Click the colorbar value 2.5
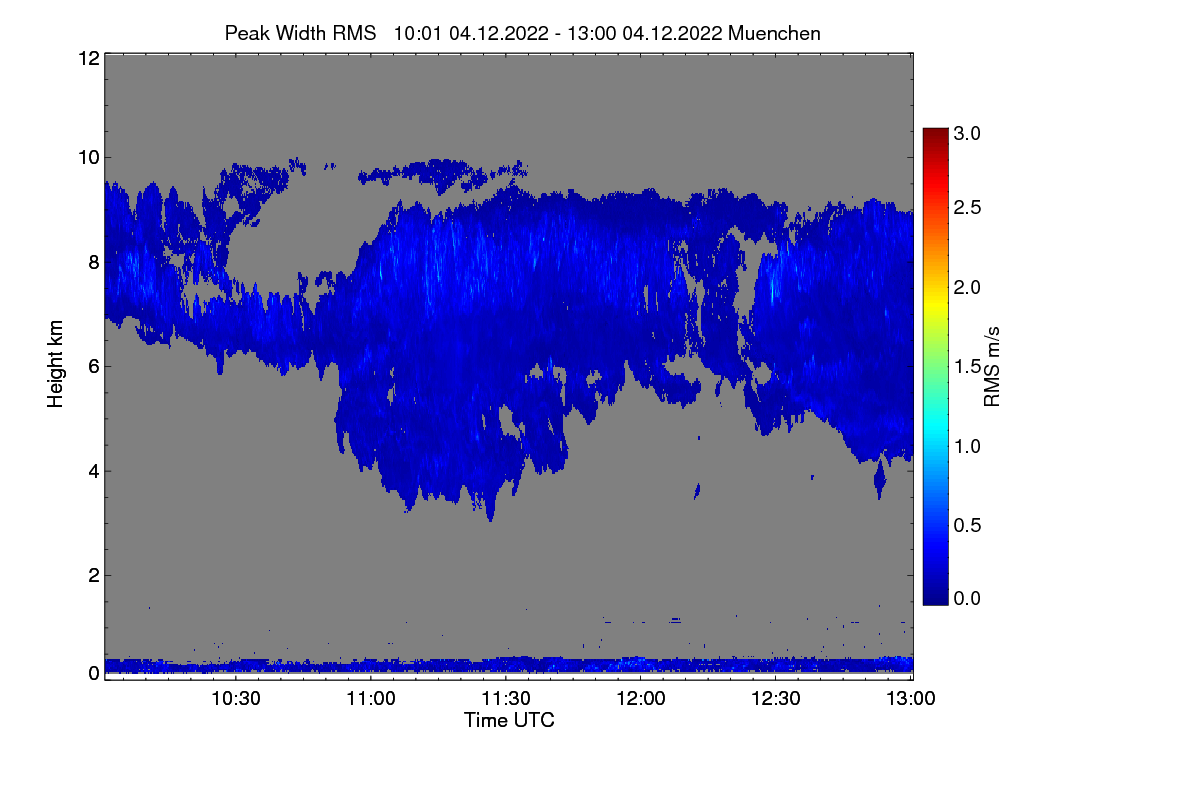This screenshot has height=800, width=1200. (967, 208)
